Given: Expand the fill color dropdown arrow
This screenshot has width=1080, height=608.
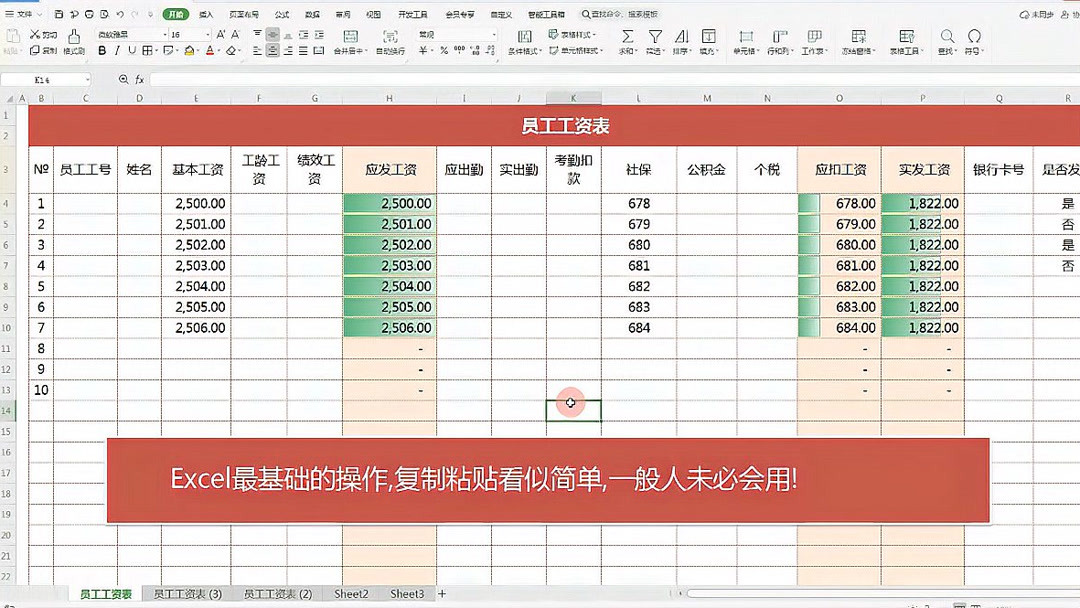Looking at the screenshot, I should [197, 48].
